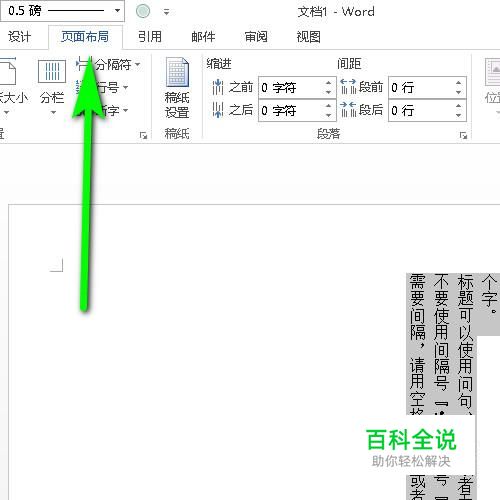Increase the 之后 indent with up arrow
500x500 pixels.
pos(329,105)
